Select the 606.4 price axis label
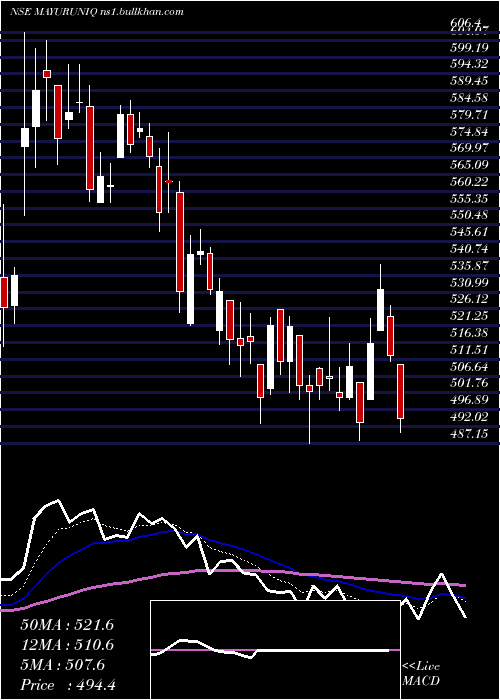The width and height of the screenshot is (500, 700). point(467,24)
